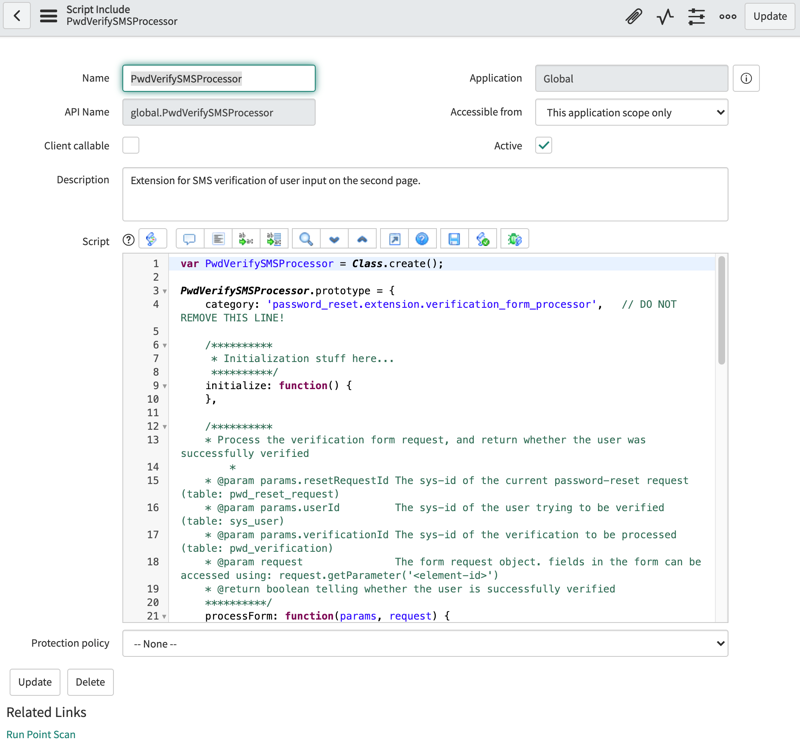800x752 pixels.
Task: Click the Application field showing Global
Action: tap(631, 79)
